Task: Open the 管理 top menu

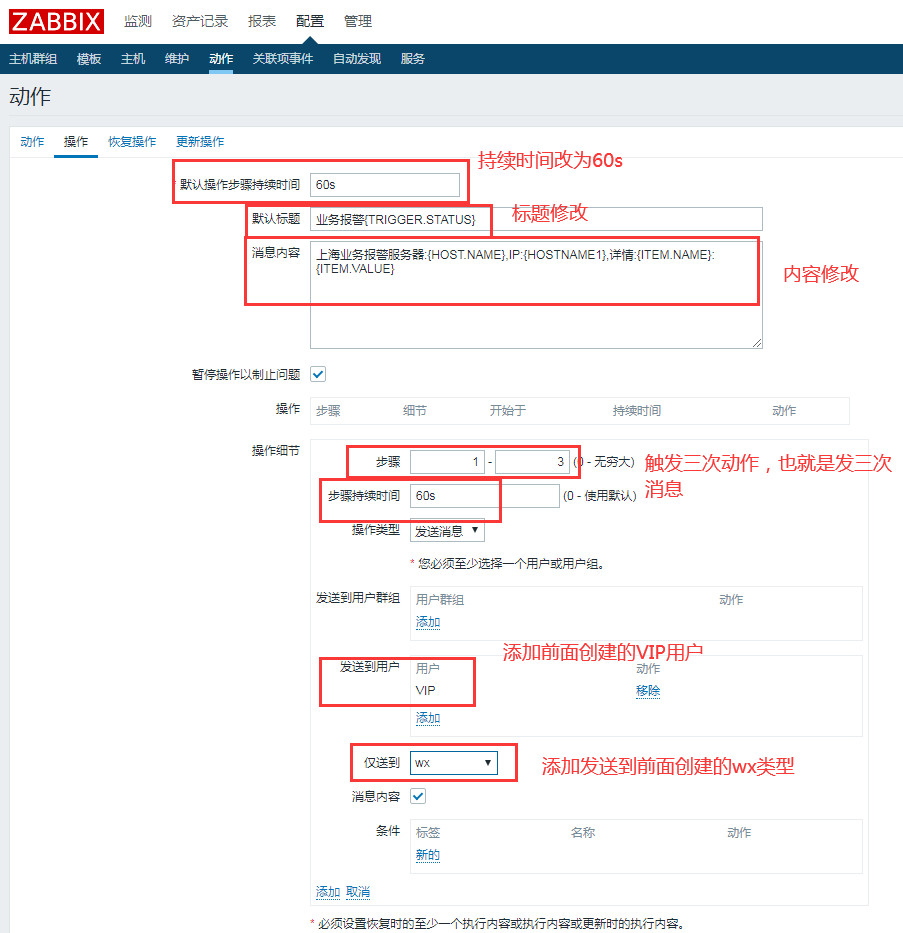Action: (358, 21)
